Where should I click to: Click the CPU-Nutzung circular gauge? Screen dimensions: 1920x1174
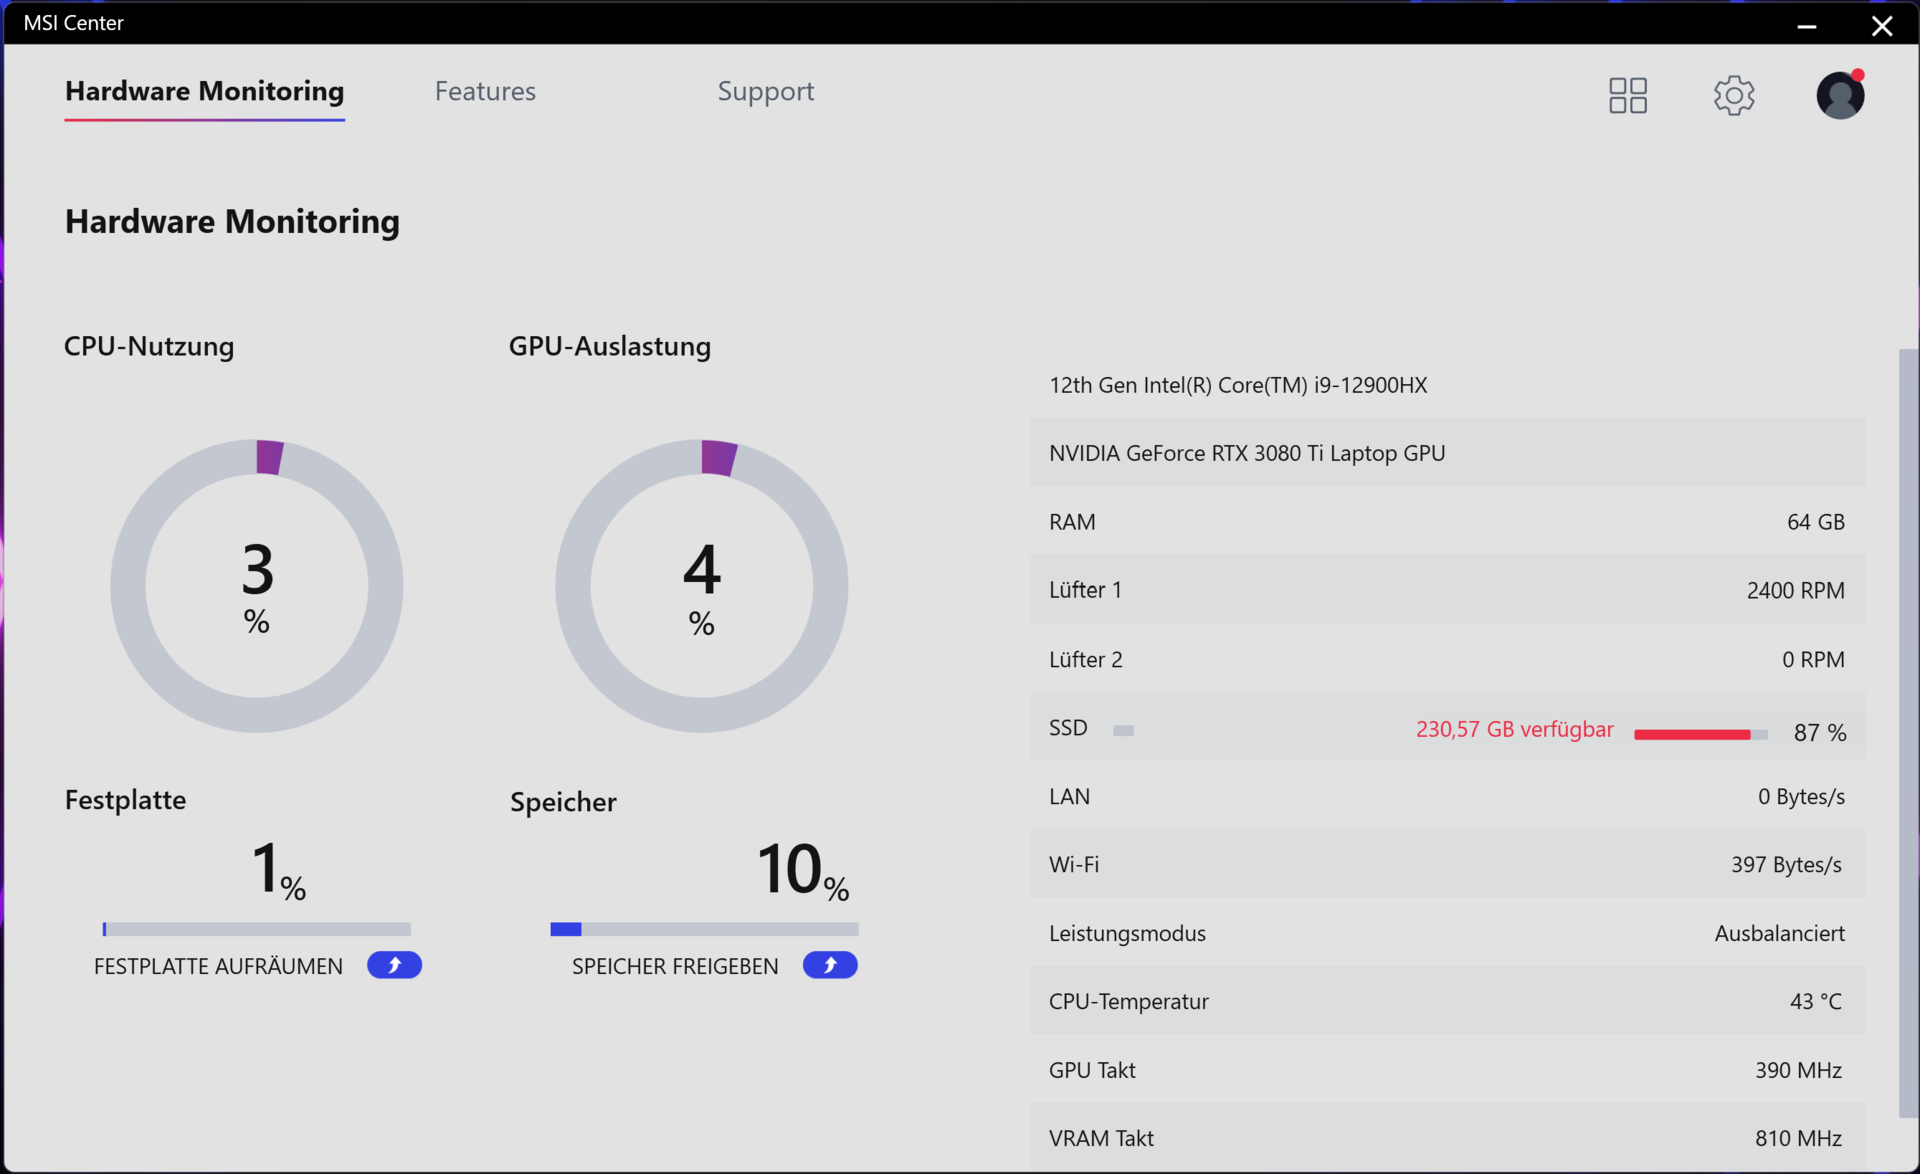(257, 586)
